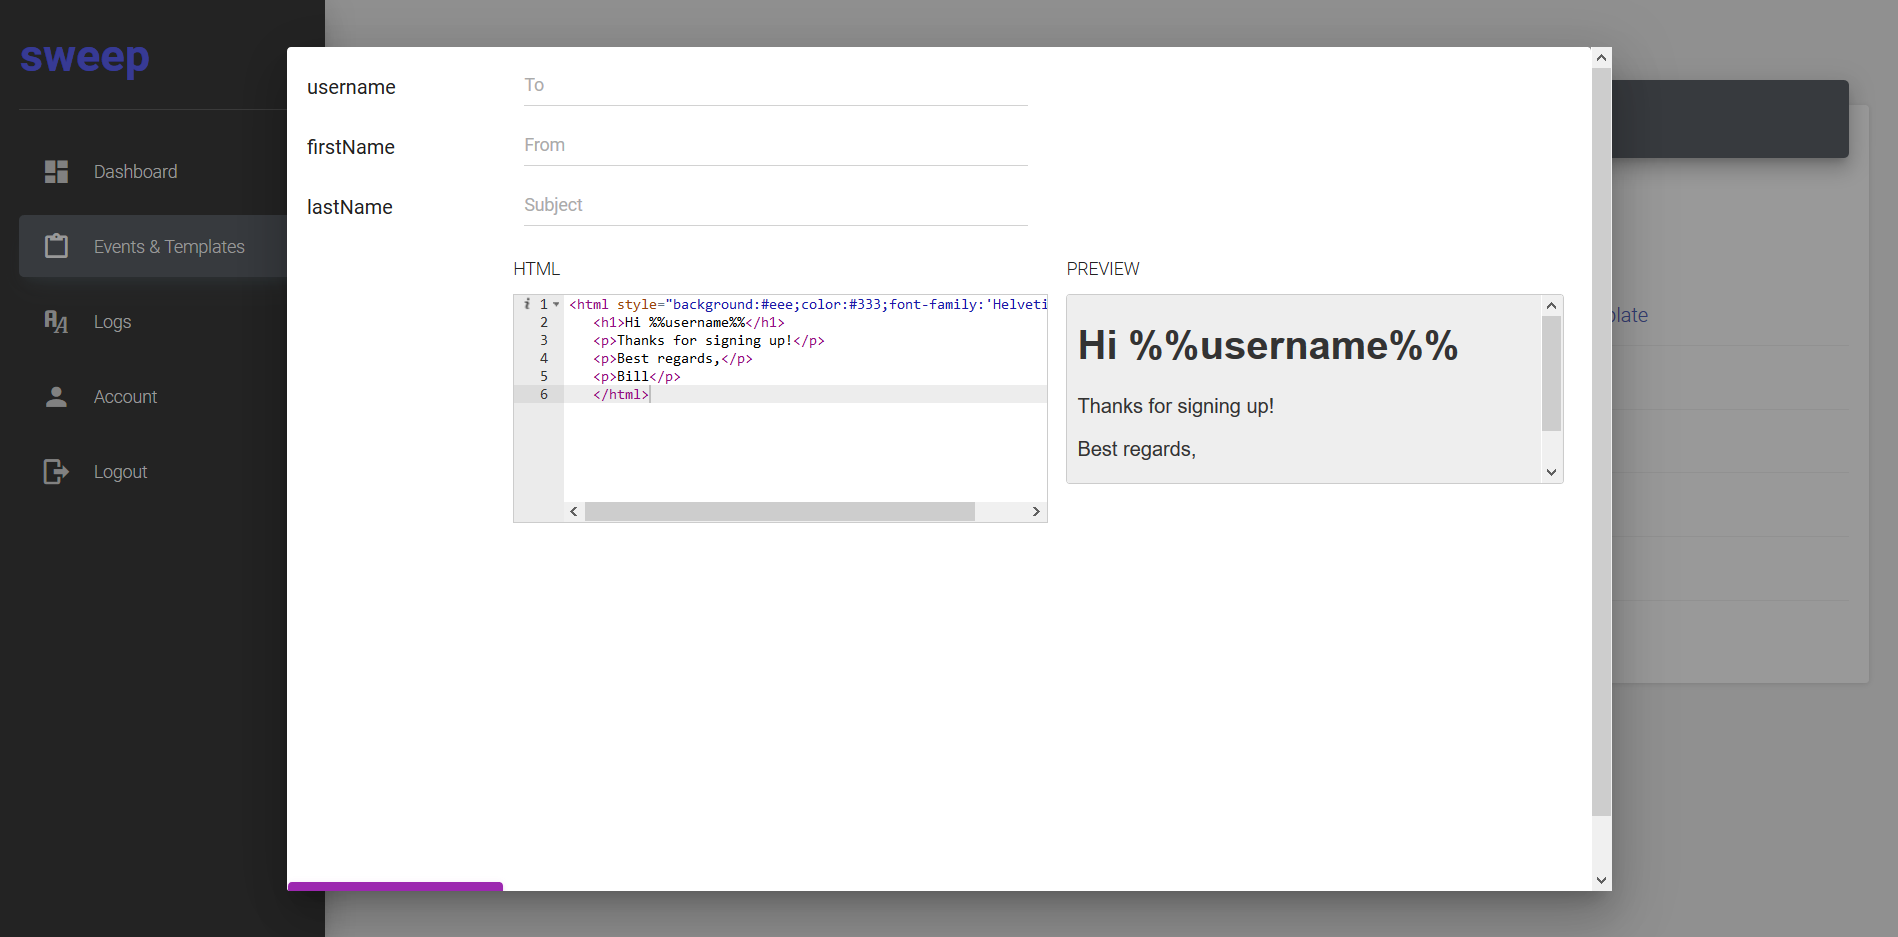The width and height of the screenshot is (1898, 937).
Task: Click the Logout exit icon
Action: (56, 472)
